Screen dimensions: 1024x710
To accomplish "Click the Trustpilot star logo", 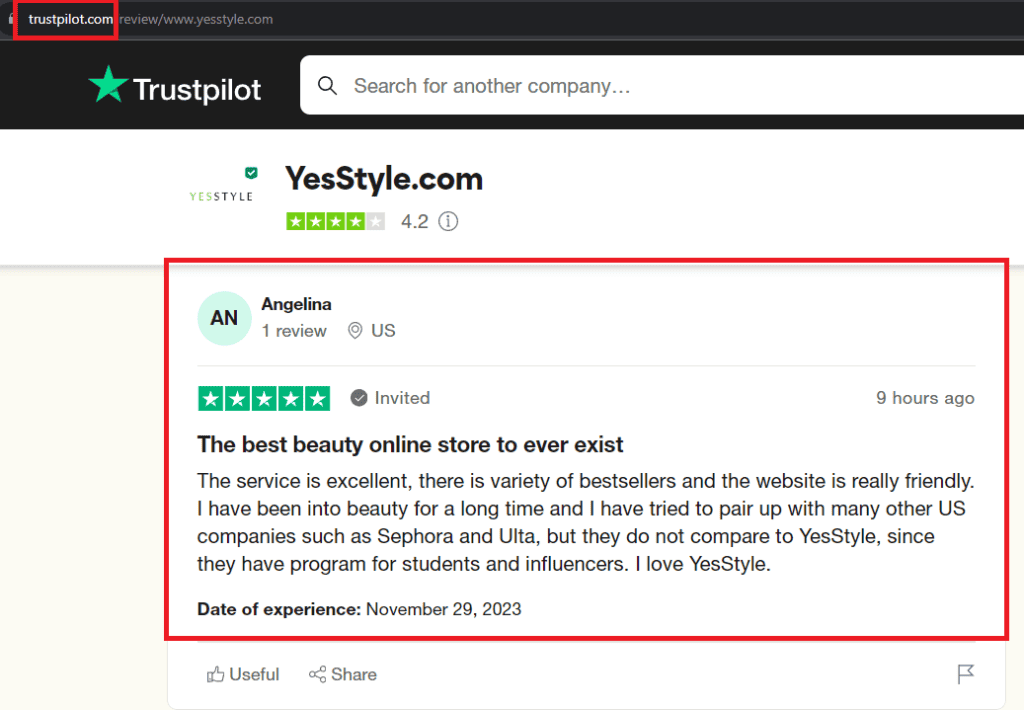I will click(108, 86).
